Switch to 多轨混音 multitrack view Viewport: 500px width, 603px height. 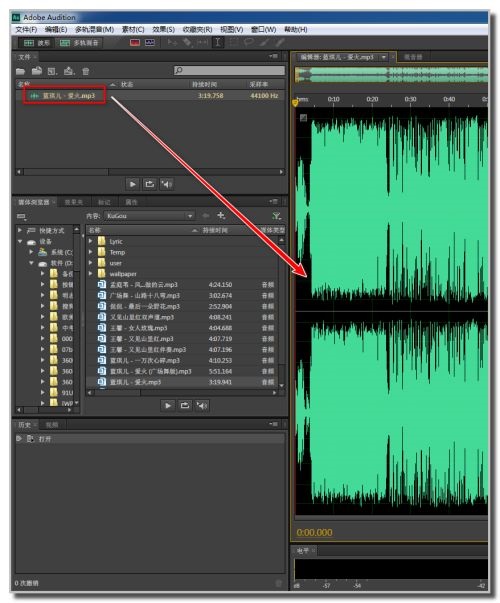click(79, 43)
